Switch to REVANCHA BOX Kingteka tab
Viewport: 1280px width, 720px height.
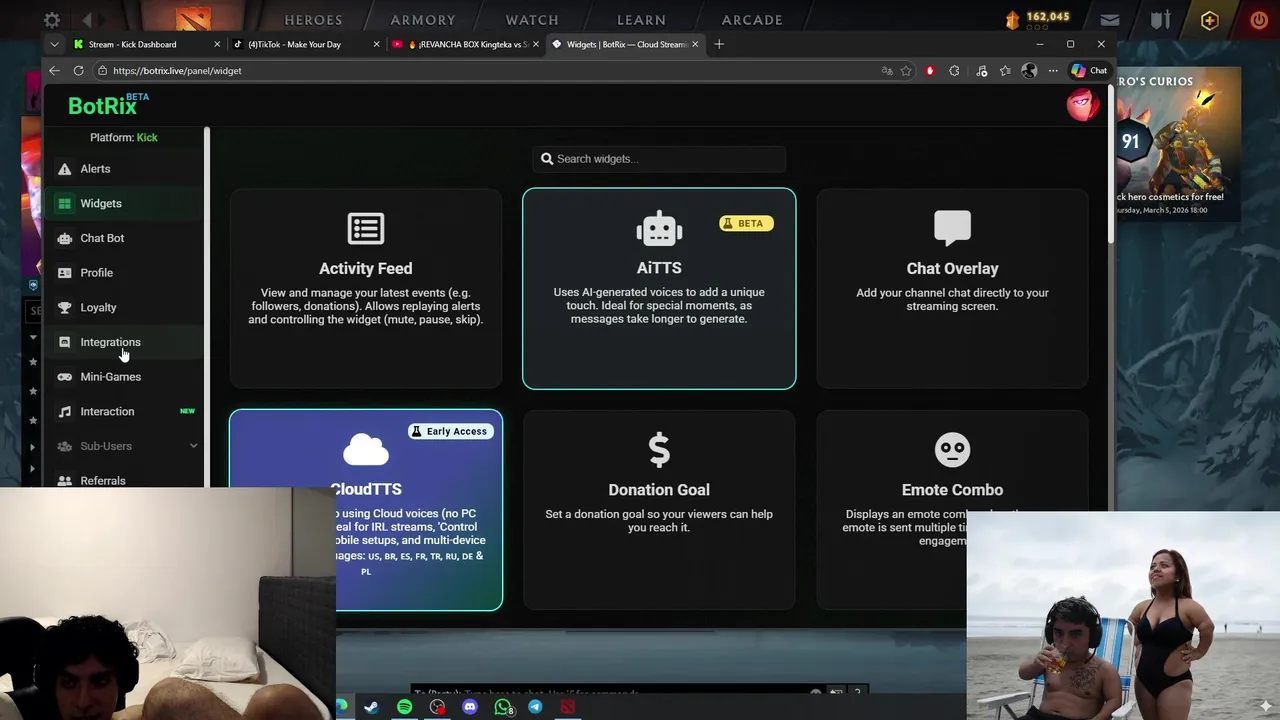tap(465, 44)
